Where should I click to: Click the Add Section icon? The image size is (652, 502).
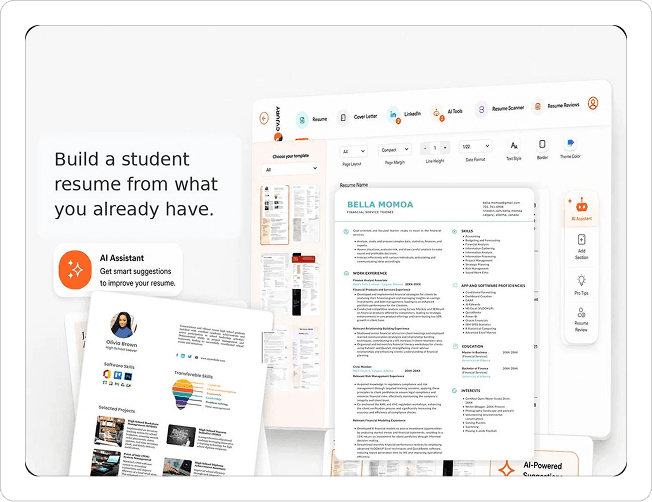[582, 240]
